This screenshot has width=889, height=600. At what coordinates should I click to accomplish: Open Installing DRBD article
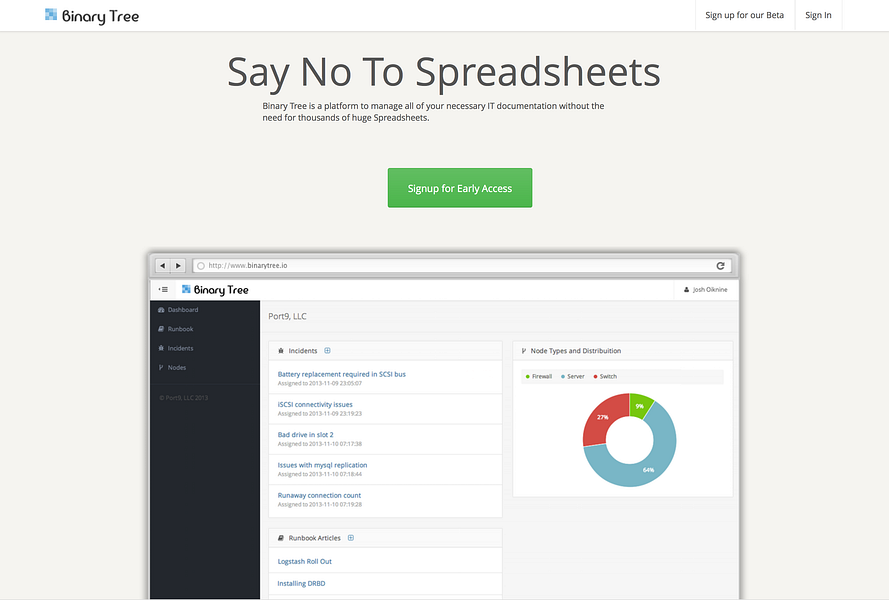(x=301, y=584)
